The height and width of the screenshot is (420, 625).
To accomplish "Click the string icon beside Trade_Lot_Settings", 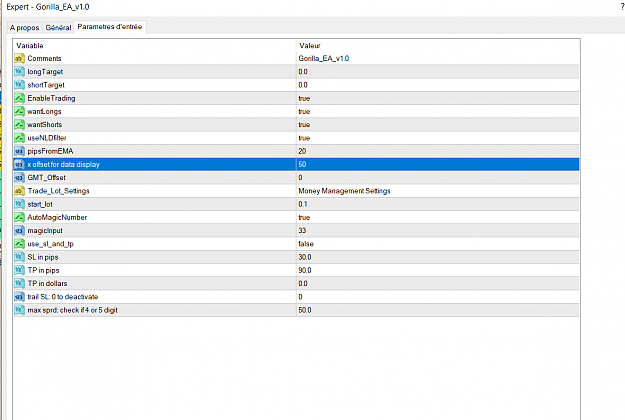I will [19, 191].
